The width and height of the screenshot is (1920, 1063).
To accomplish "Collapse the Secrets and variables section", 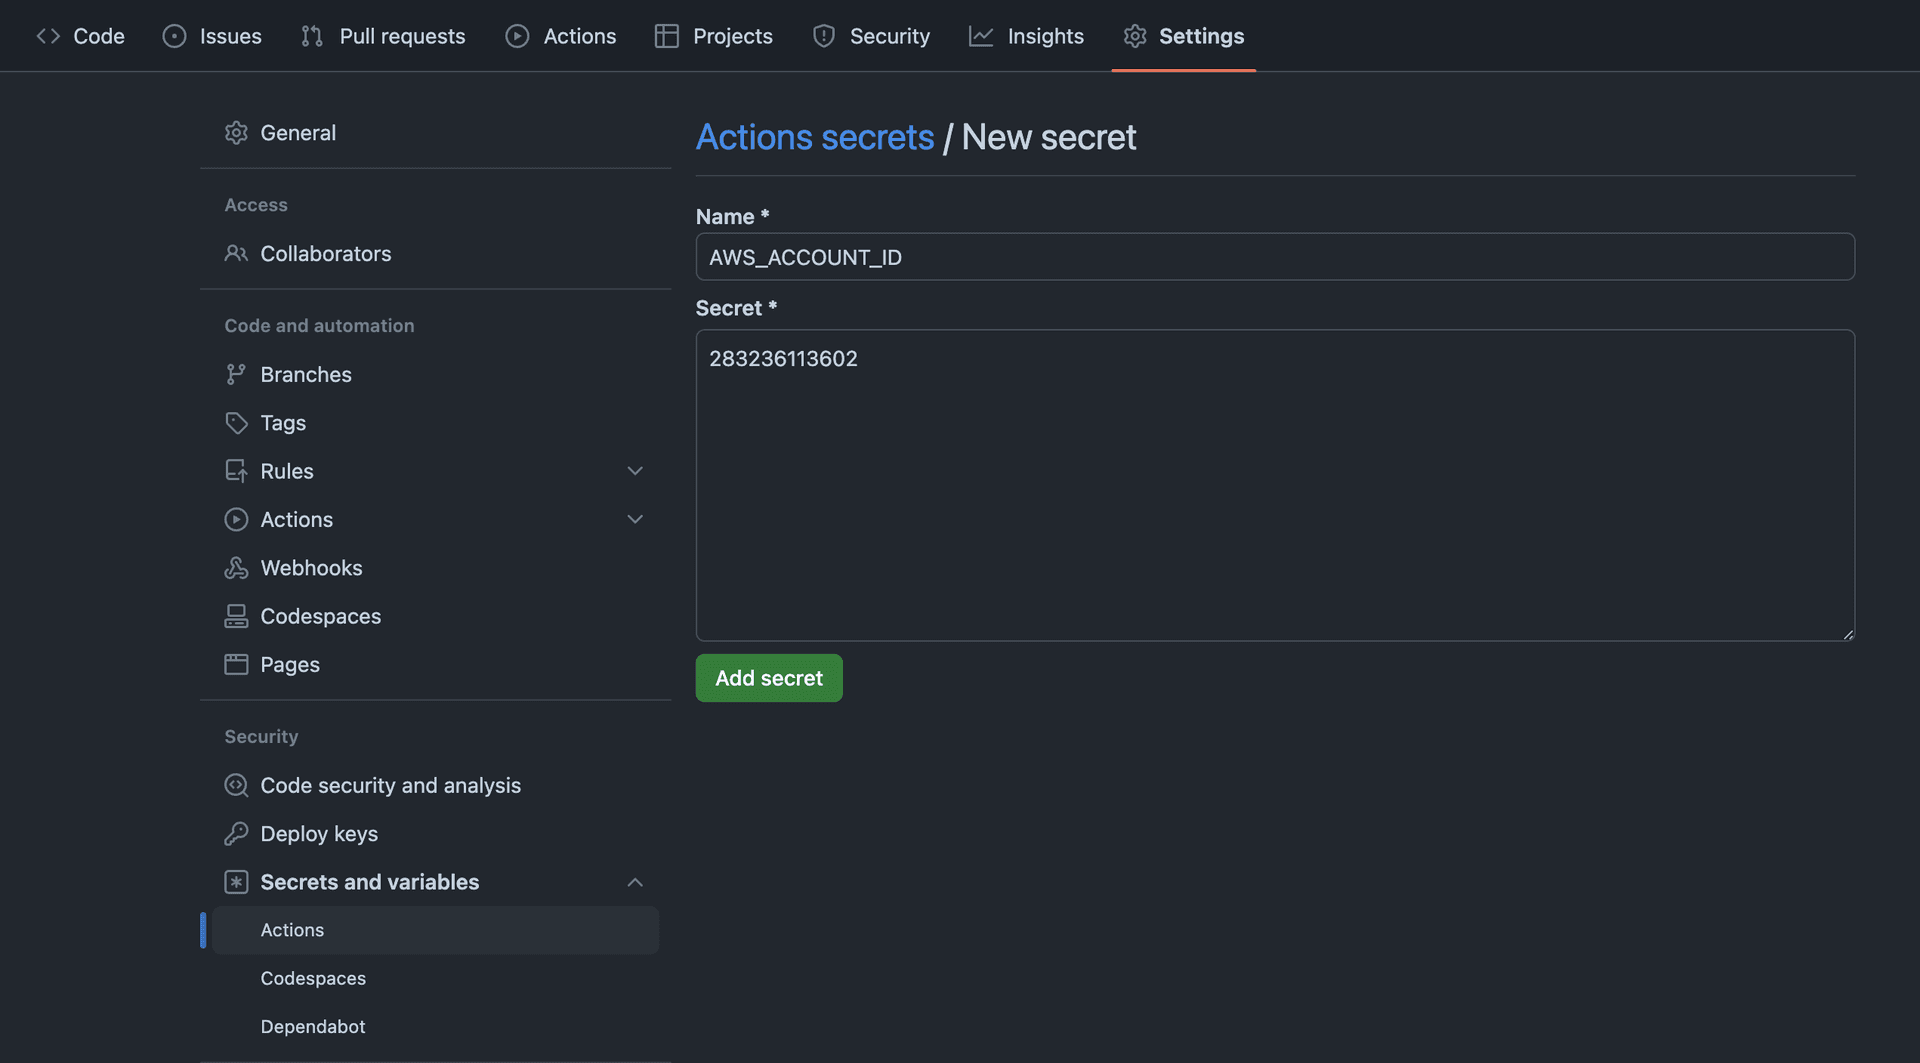I will point(634,882).
